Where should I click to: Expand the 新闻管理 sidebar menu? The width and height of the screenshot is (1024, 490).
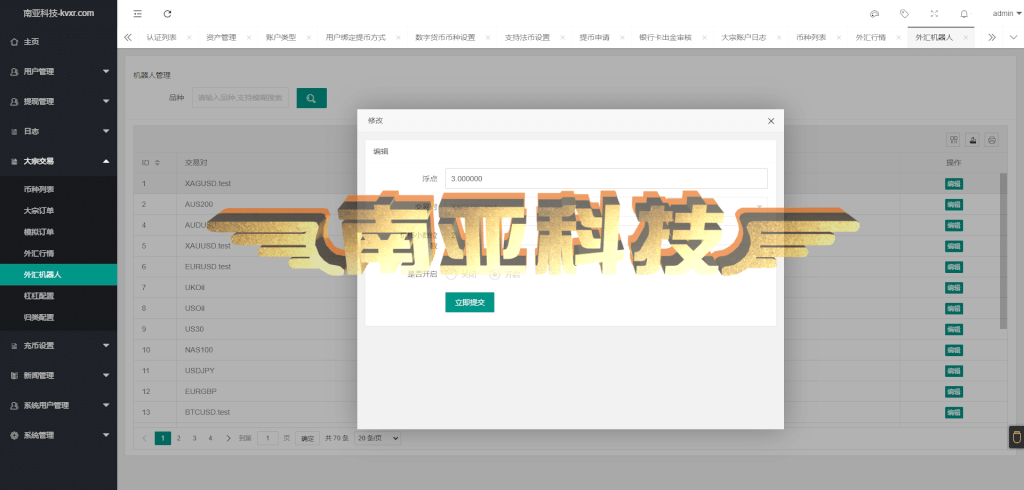click(x=58, y=376)
